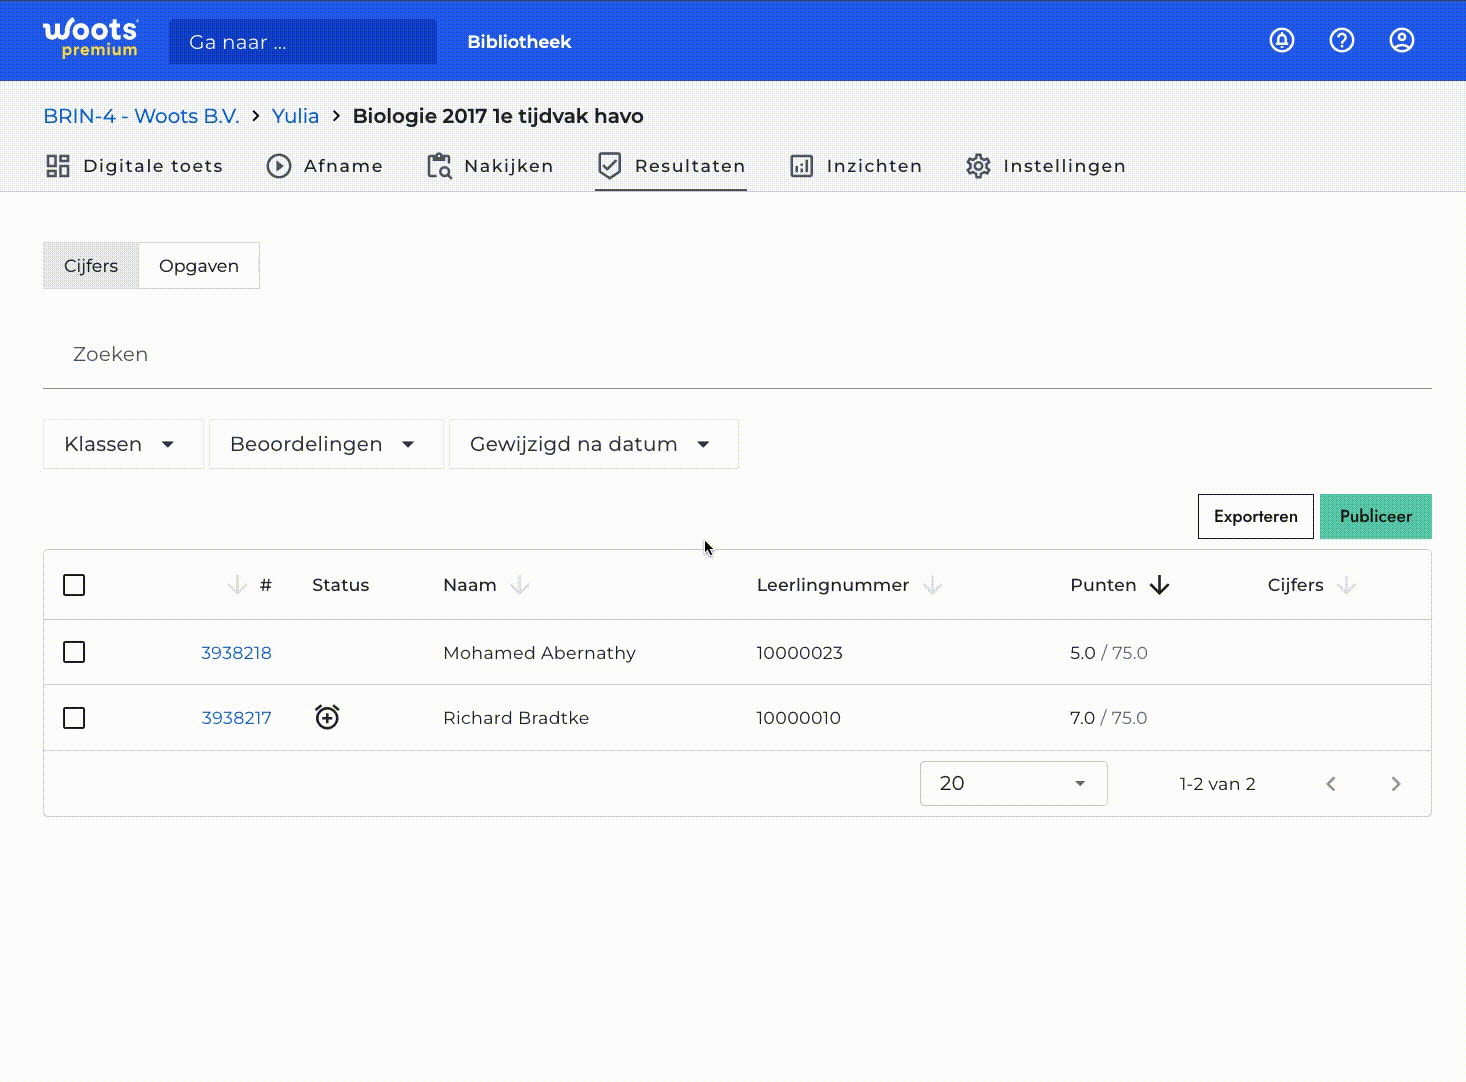This screenshot has width=1466, height=1082.
Task: Switch to the Instellingen tab
Action: click(1046, 166)
